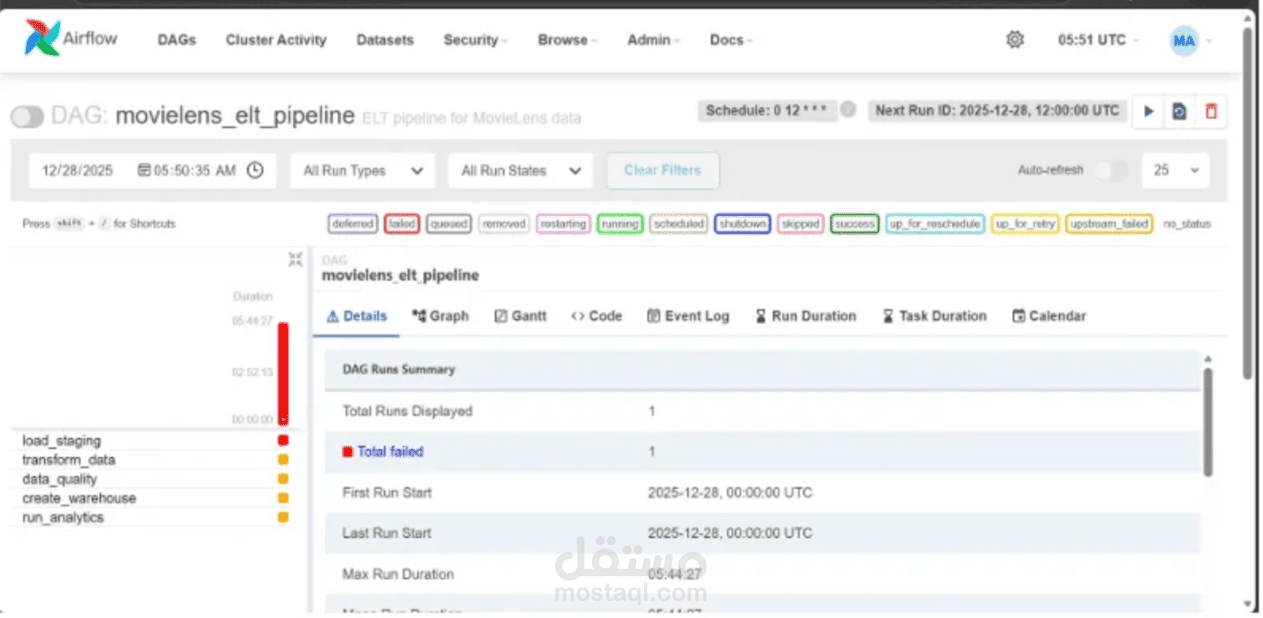The width and height of the screenshot is (1263, 618).
Task: Delete the DAG with the red trash icon
Action: [x=1211, y=111]
